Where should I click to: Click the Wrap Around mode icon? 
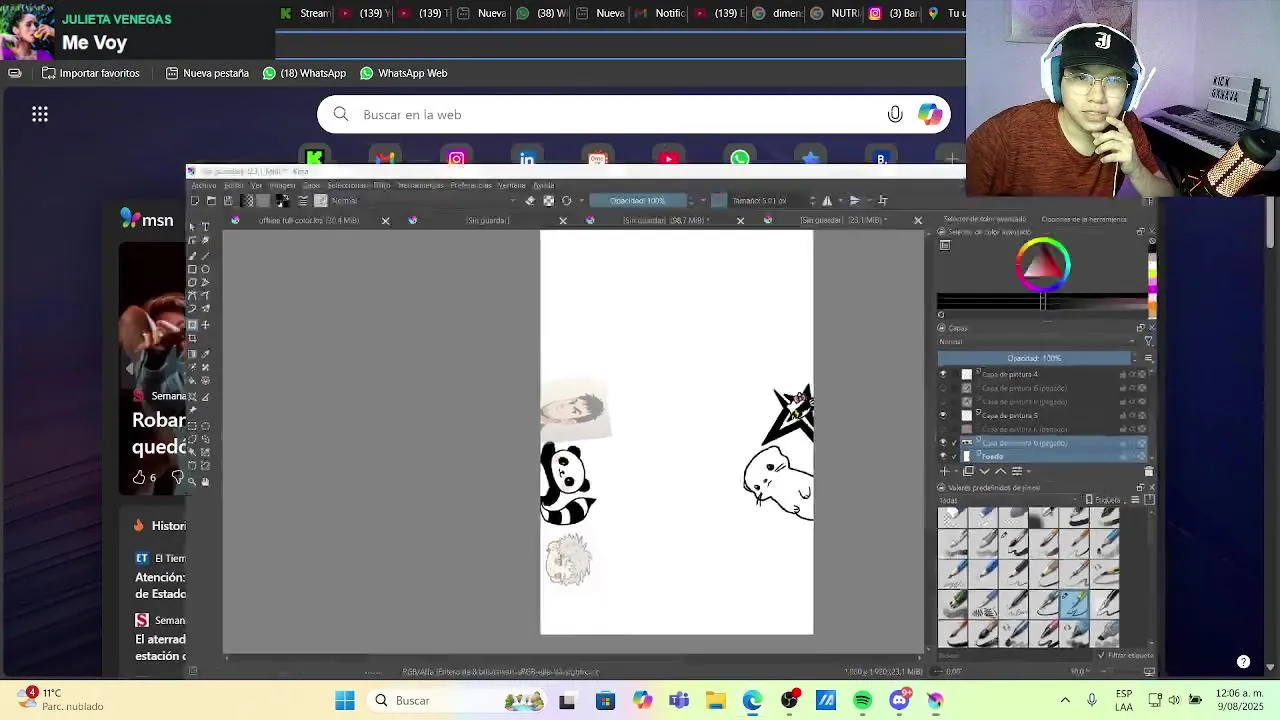tap(883, 200)
